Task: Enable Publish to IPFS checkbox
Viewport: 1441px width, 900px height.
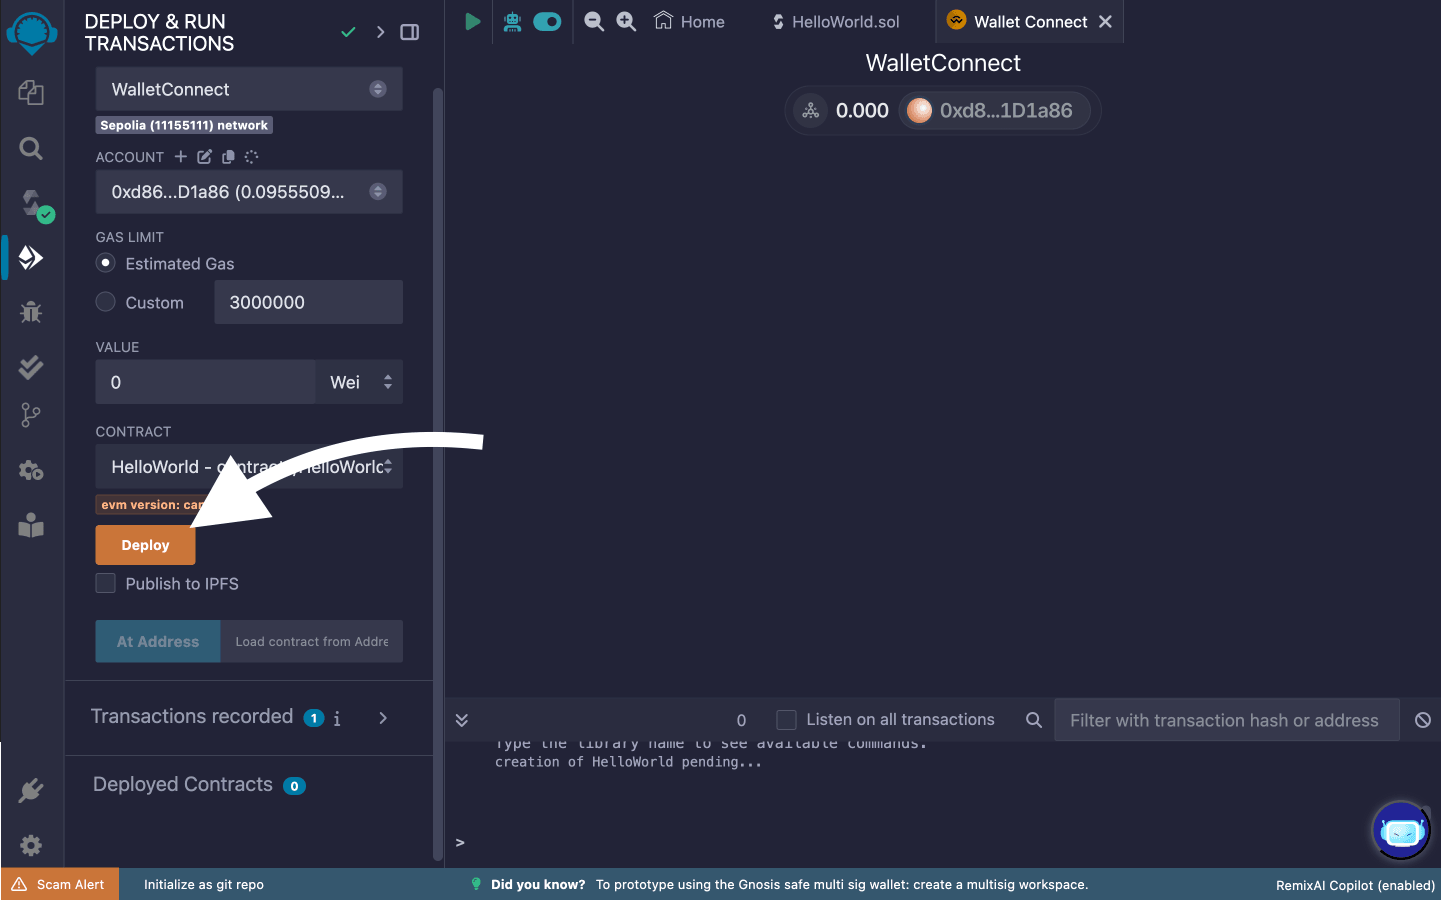Action: tap(105, 583)
